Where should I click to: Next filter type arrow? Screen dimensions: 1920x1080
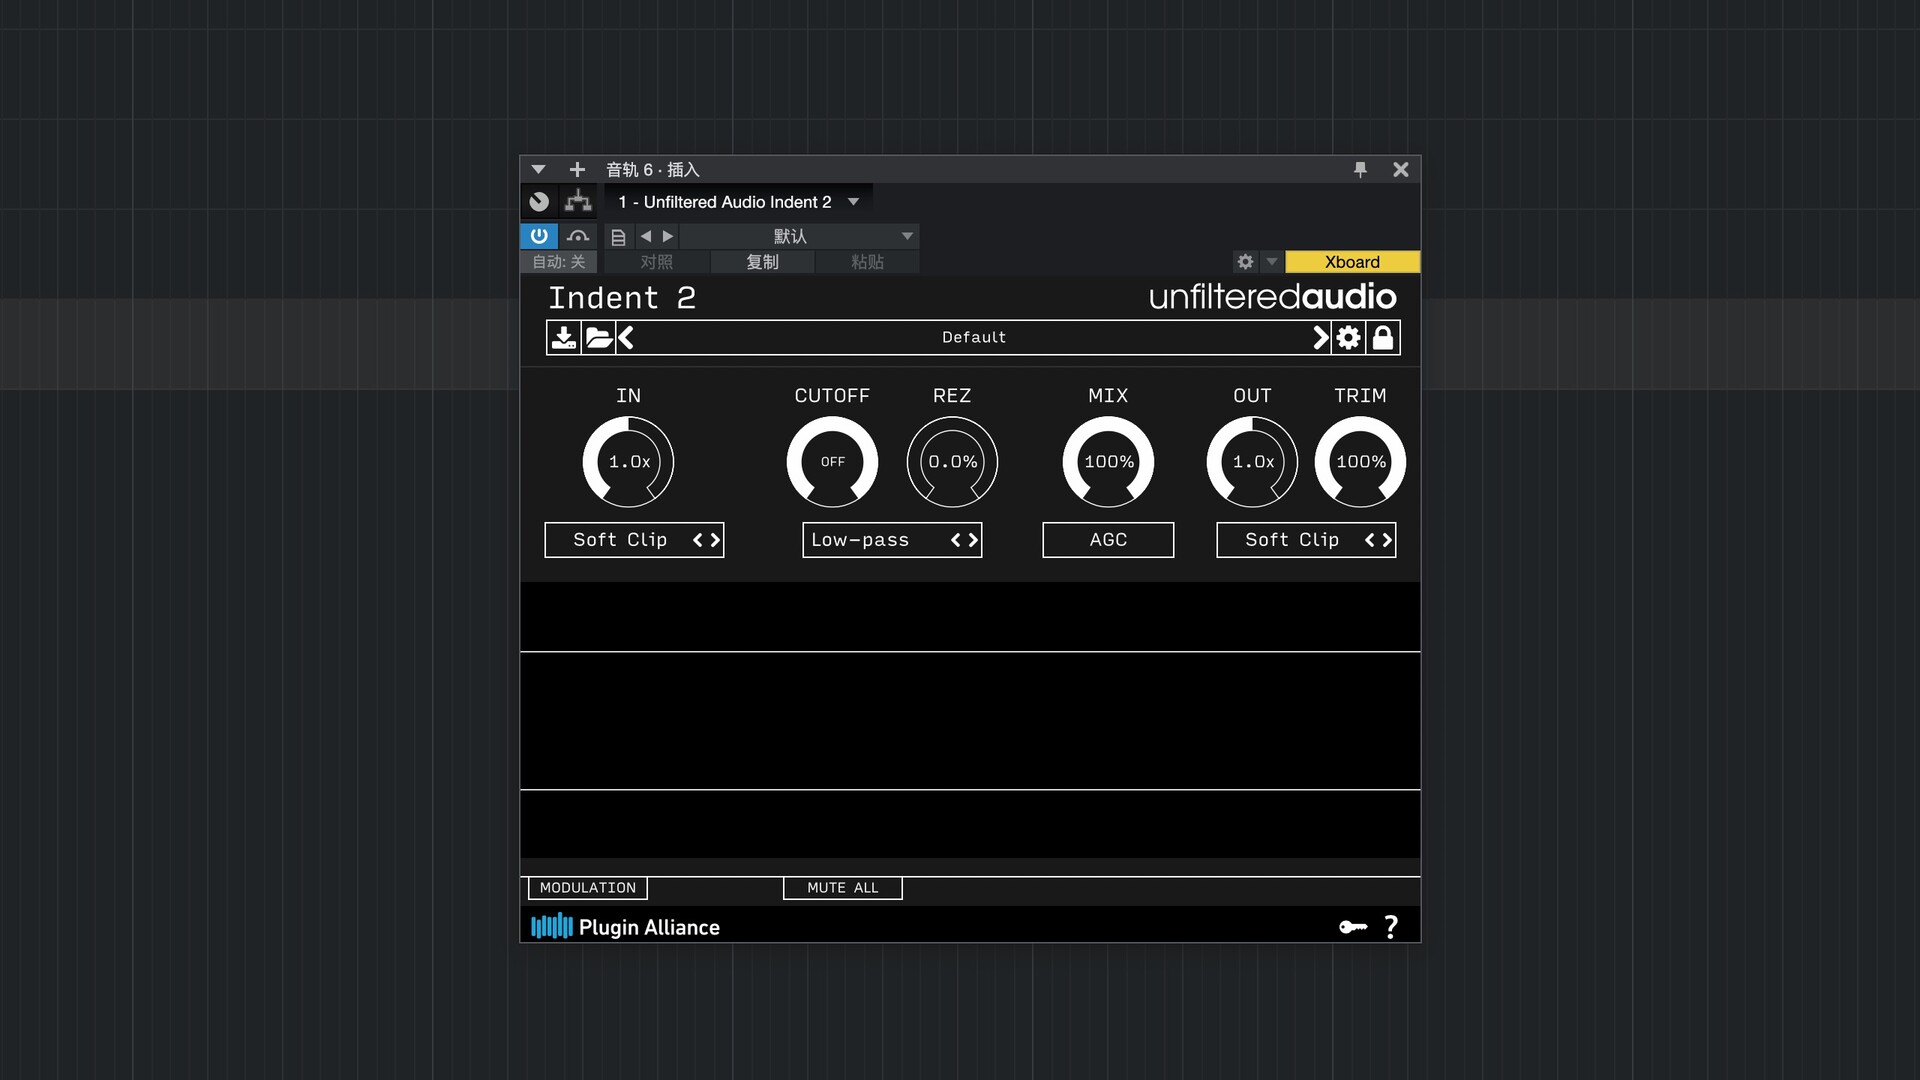coord(973,540)
